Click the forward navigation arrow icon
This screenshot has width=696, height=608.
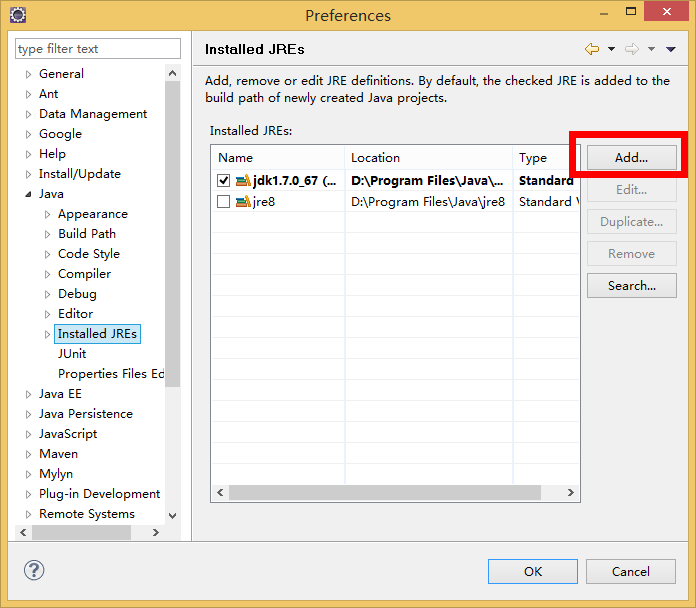click(632, 49)
